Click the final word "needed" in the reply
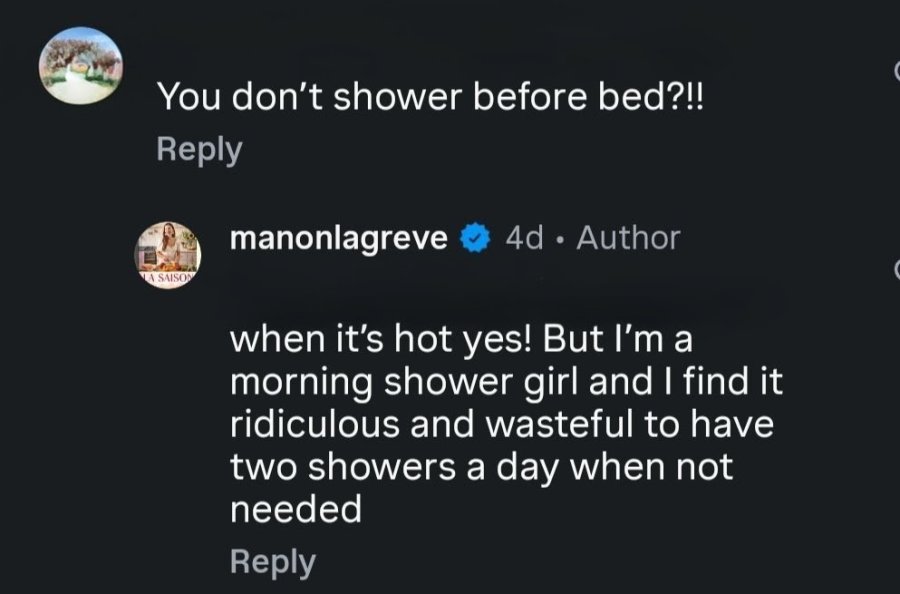Viewport: 900px width, 594px height. (x=296, y=509)
